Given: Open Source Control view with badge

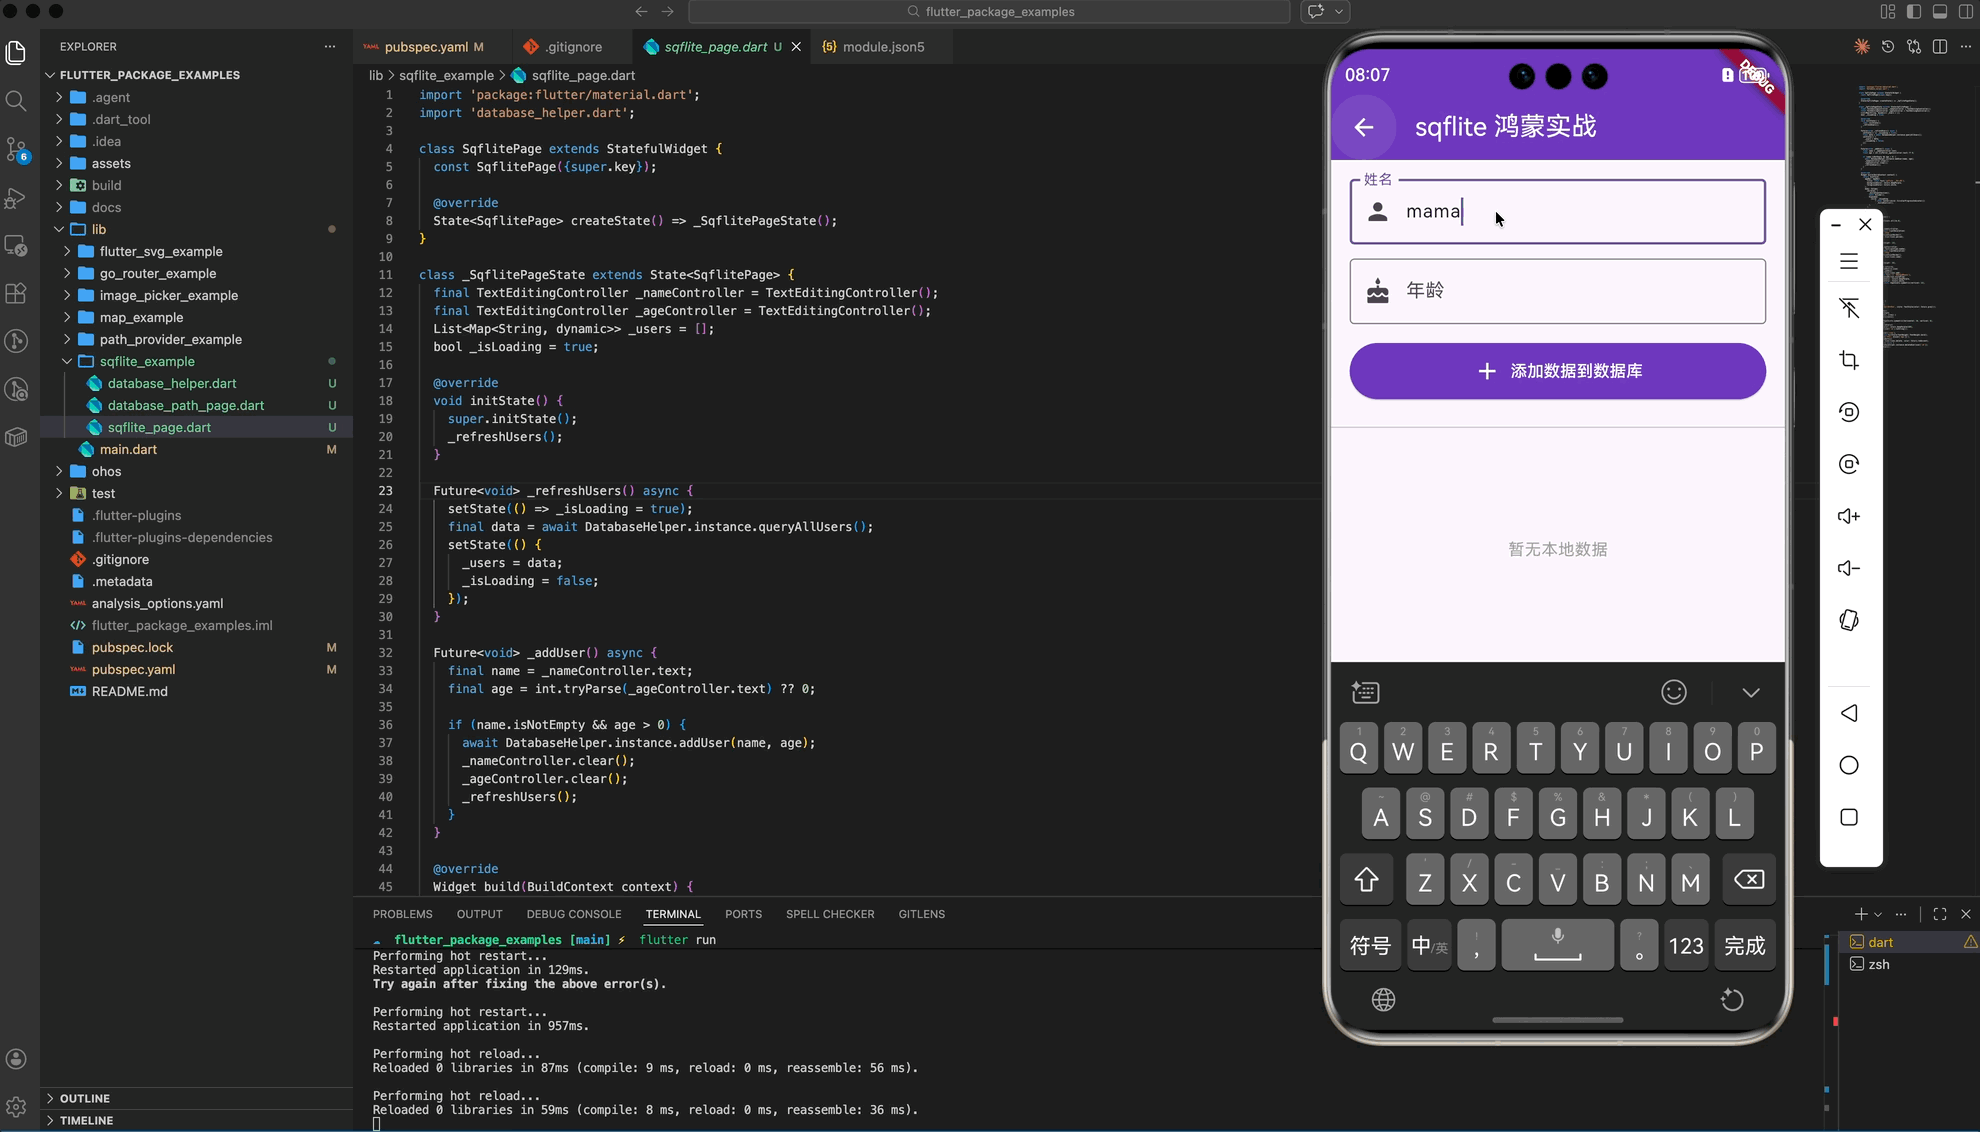Looking at the screenshot, I should click(x=16, y=150).
